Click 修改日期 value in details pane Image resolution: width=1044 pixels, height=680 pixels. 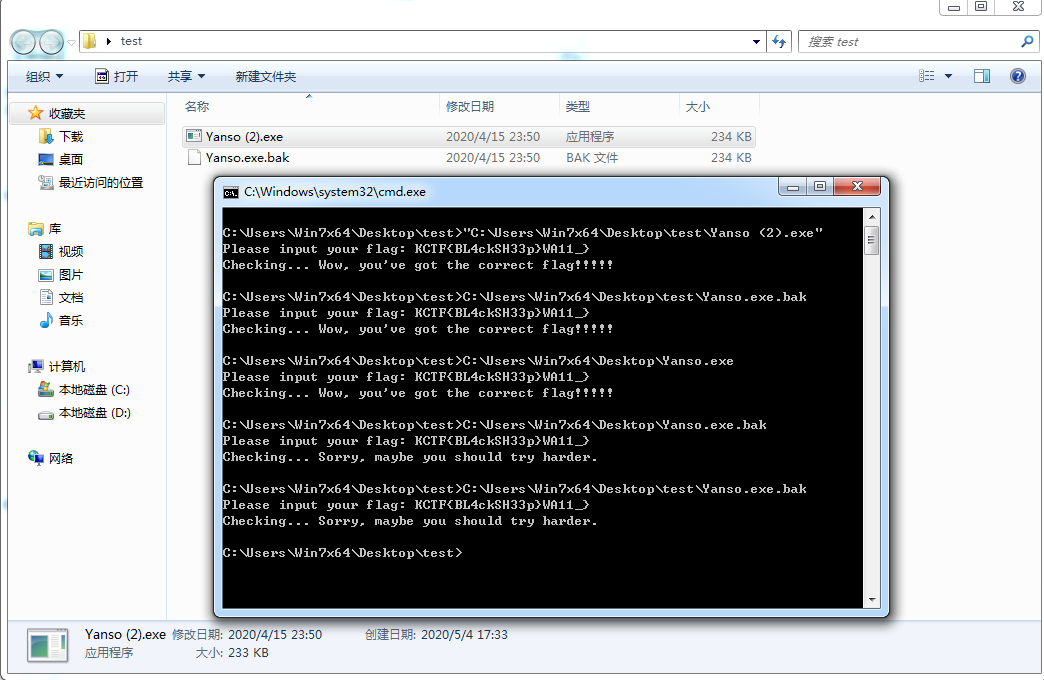274,635
